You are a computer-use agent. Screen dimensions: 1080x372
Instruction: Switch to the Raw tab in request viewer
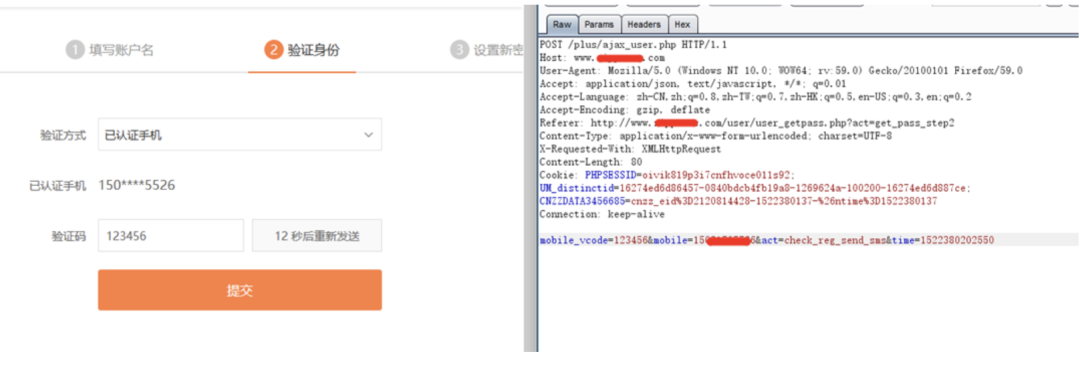[x=562, y=24]
